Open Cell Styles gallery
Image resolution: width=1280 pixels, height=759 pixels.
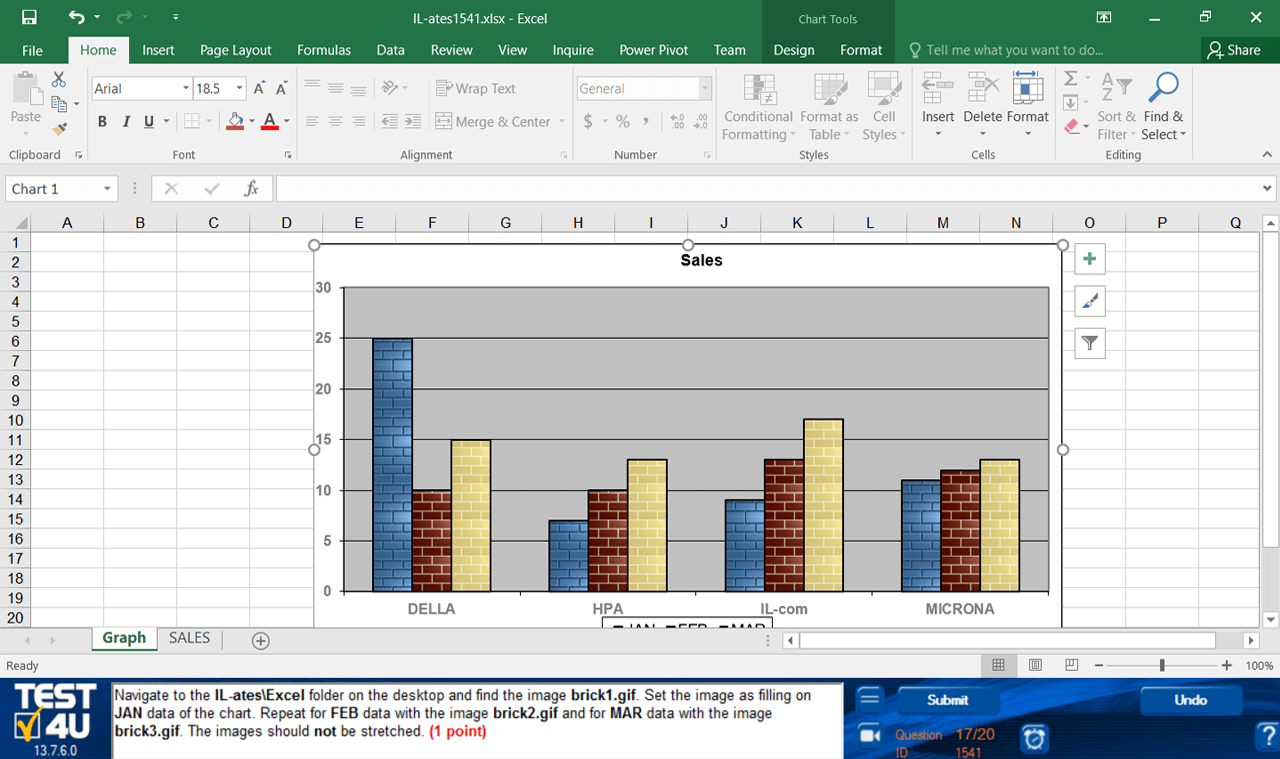point(884,106)
